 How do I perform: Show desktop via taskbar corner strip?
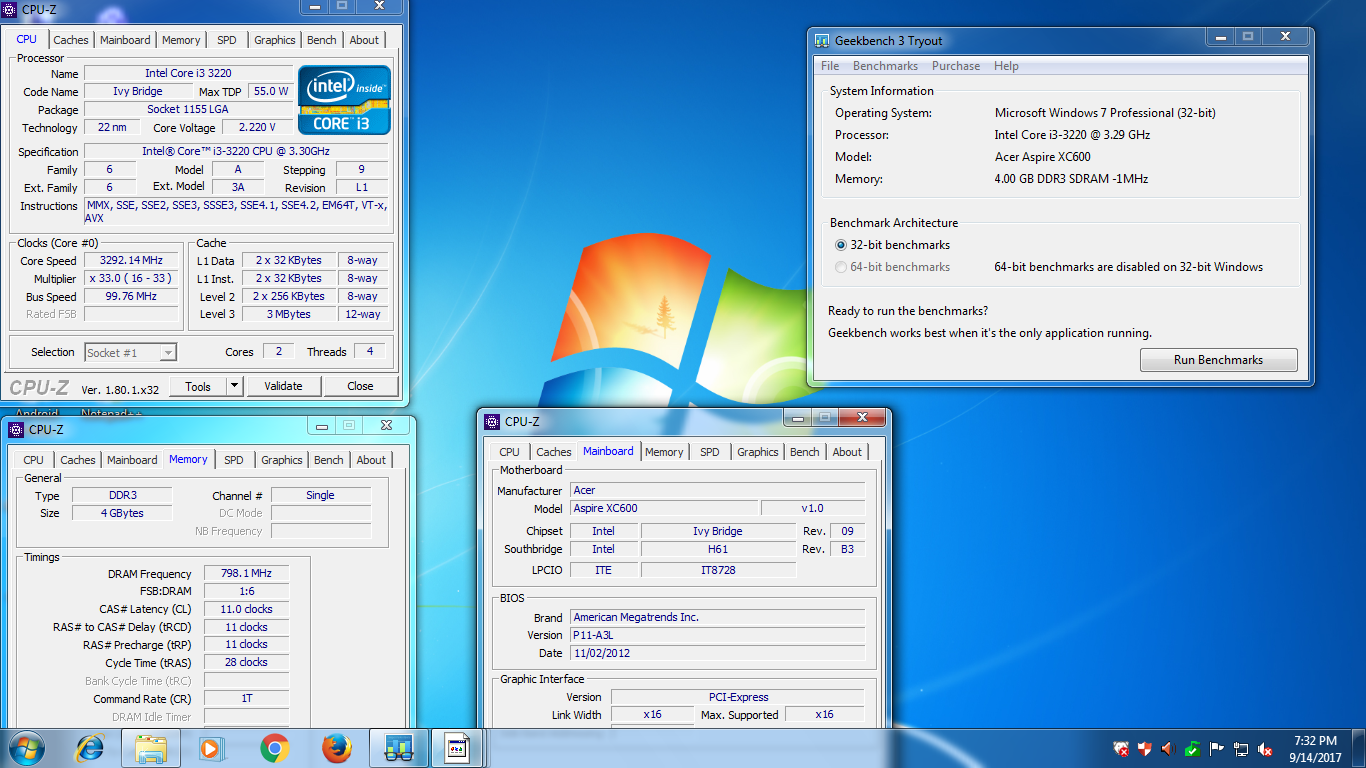[1359, 748]
